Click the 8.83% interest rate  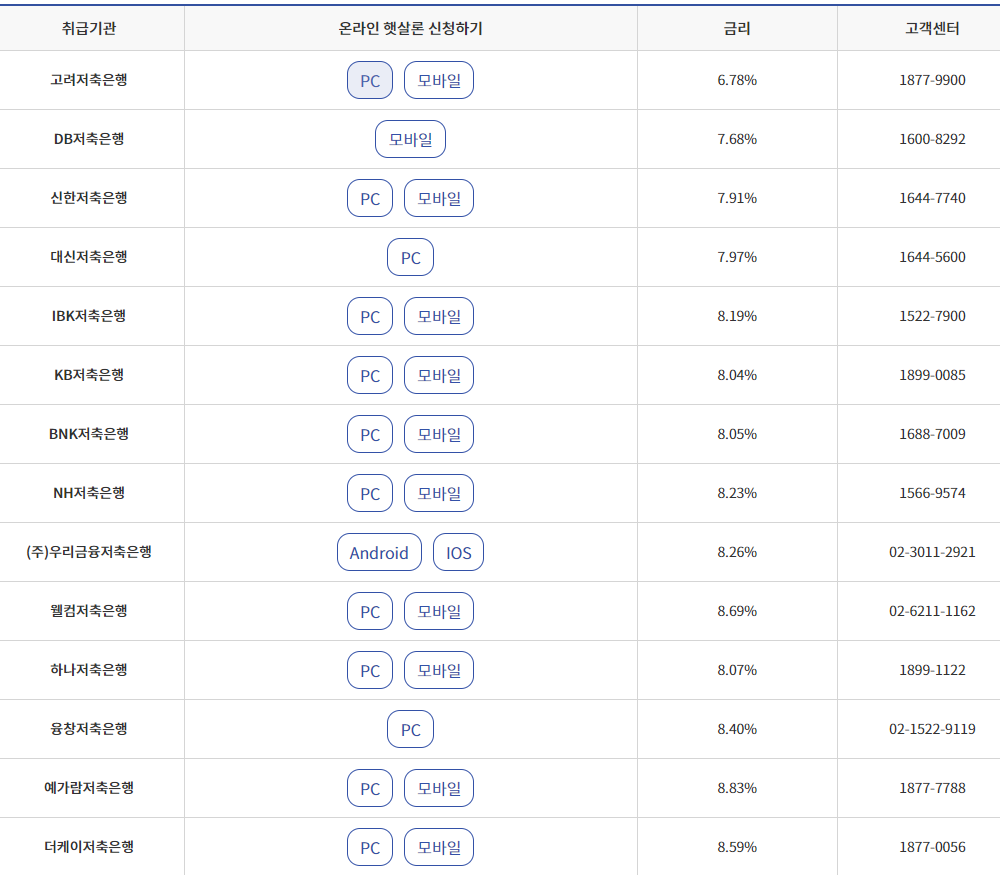tap(737, 788)
